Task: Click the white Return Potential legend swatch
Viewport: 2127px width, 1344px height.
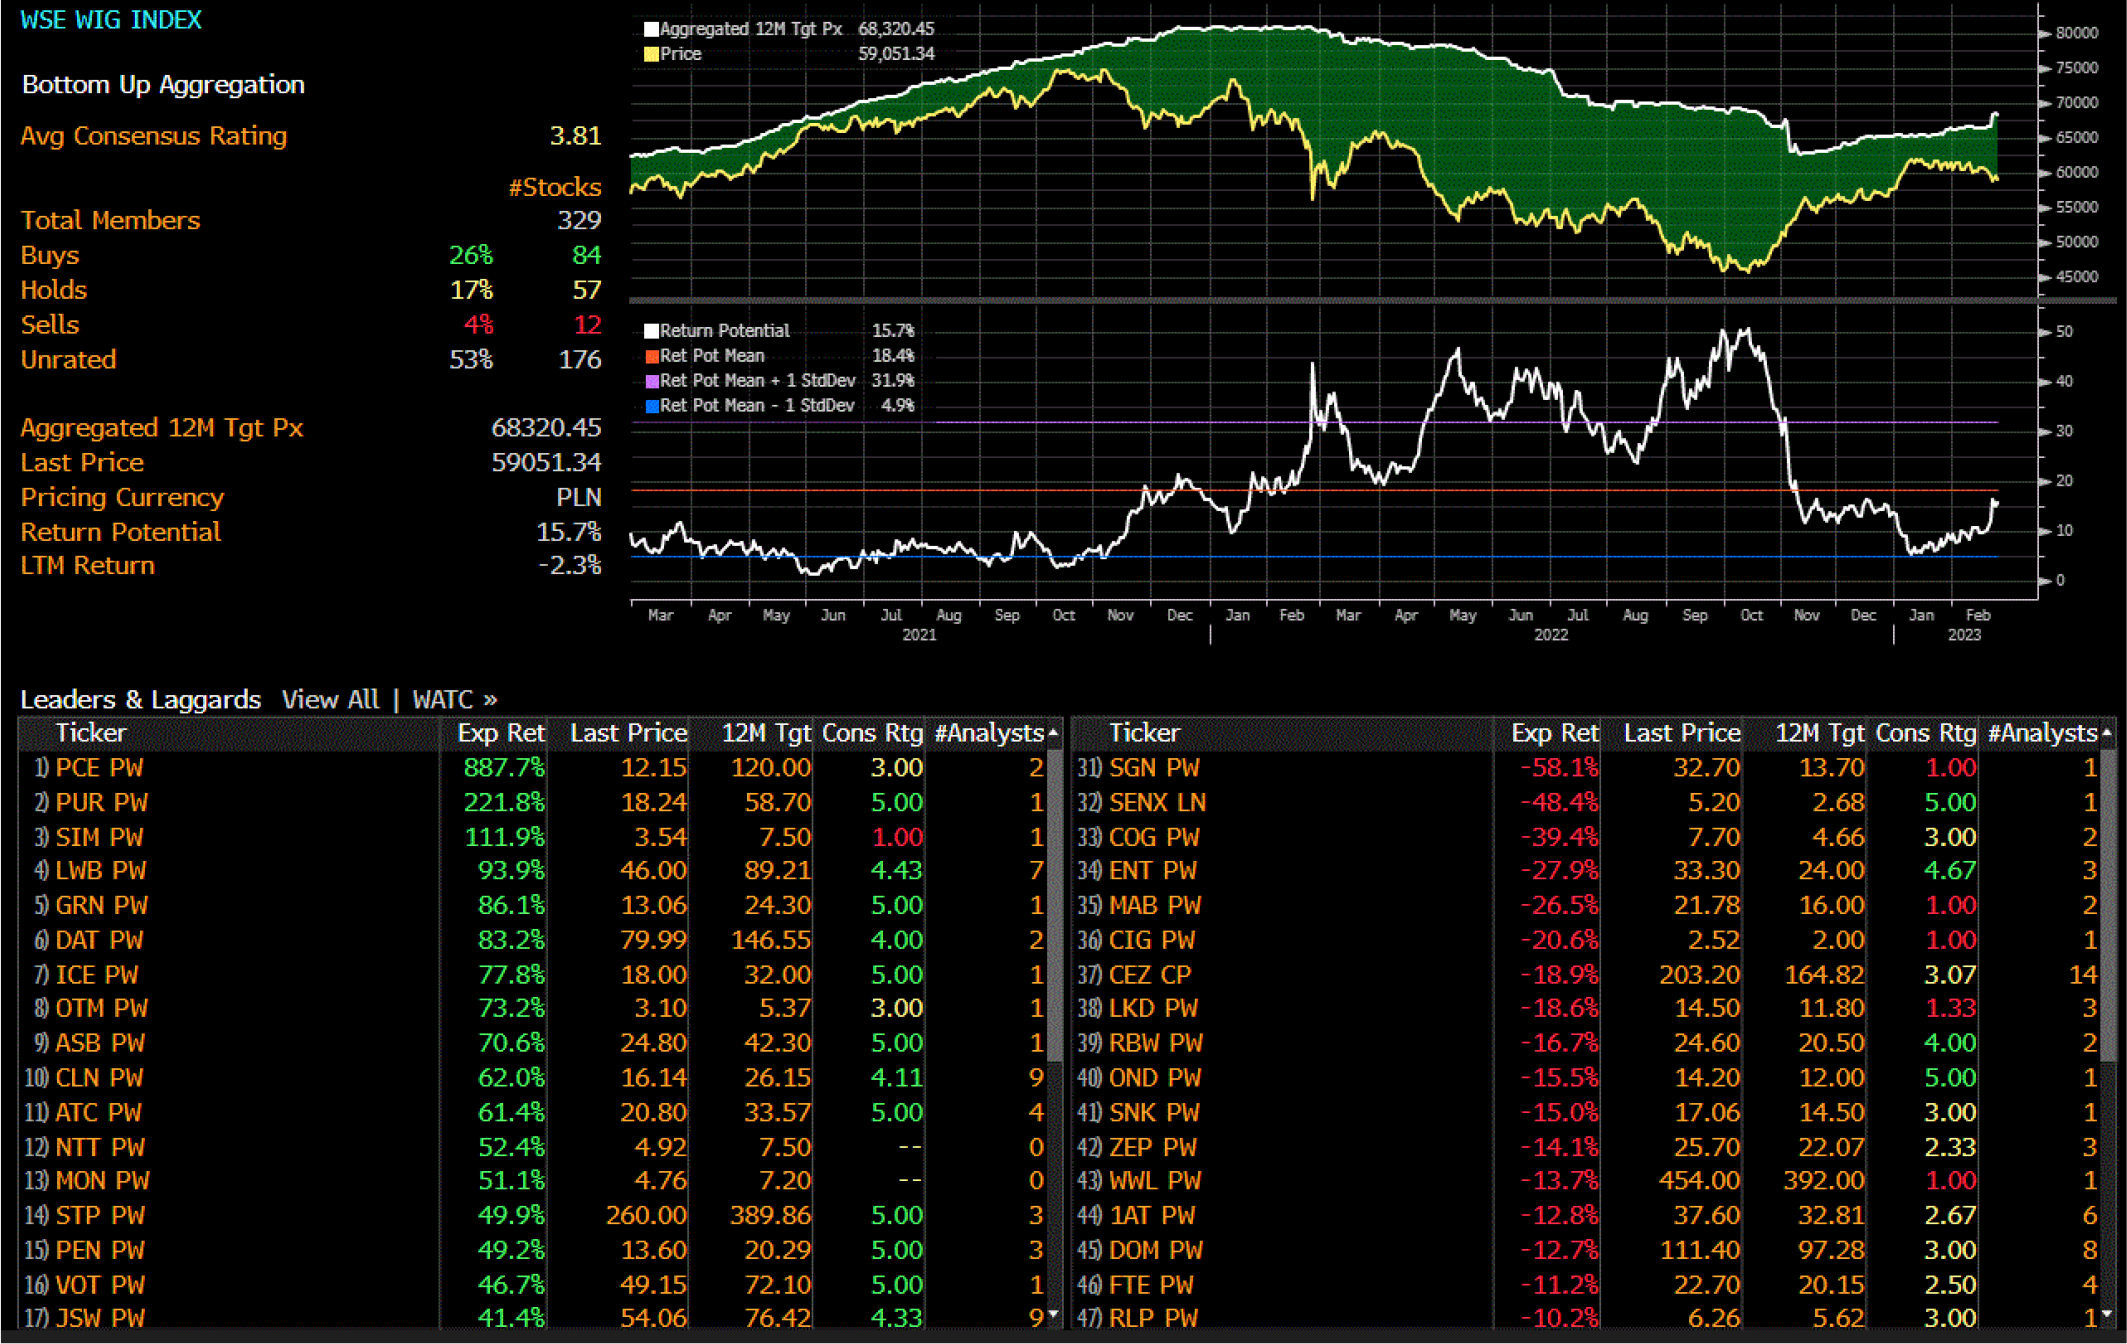Action: pos(652,331)
